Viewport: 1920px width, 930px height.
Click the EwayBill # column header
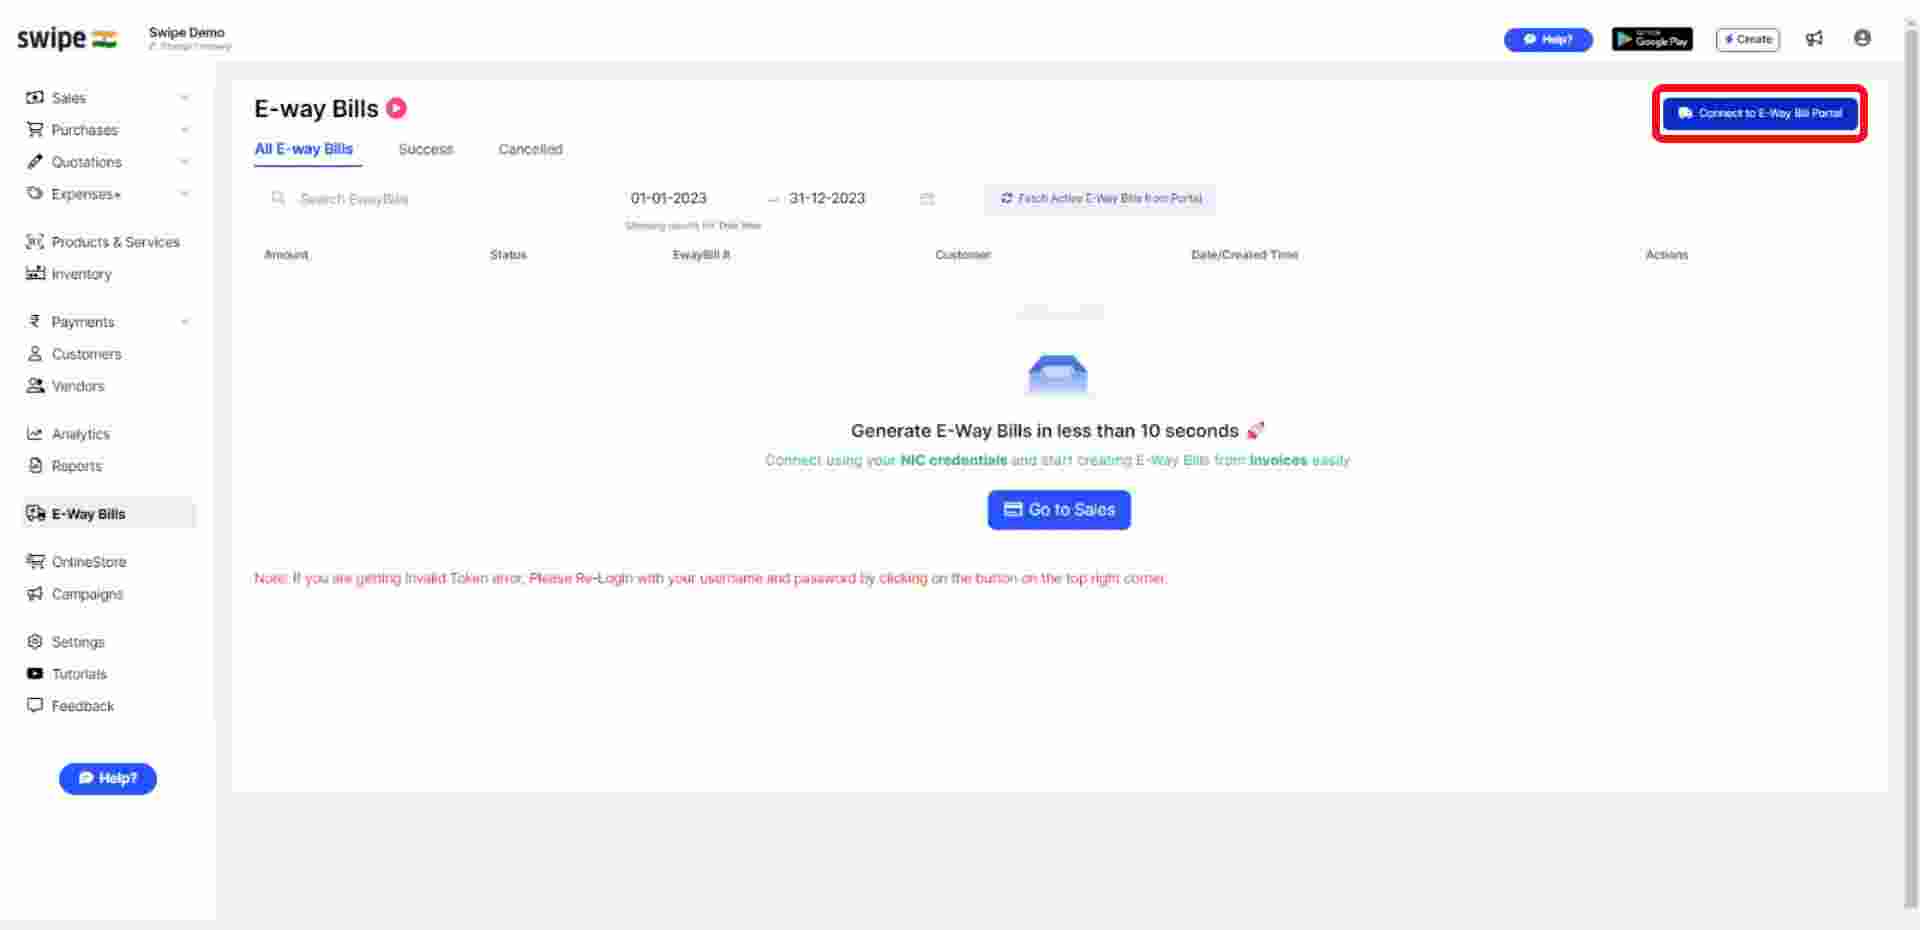701,255
